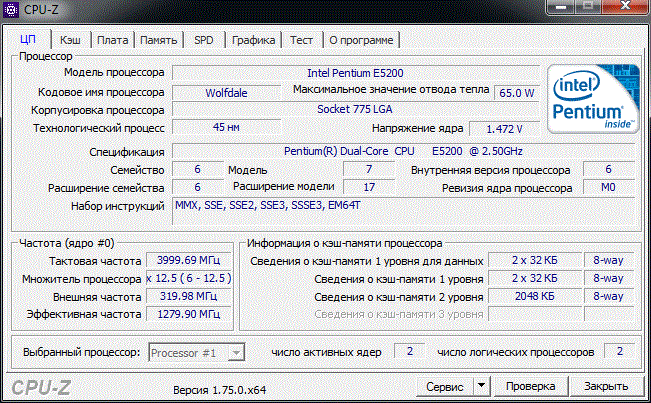651x403 pixels.
Task: Click the Проверка button
Action: 531,386
